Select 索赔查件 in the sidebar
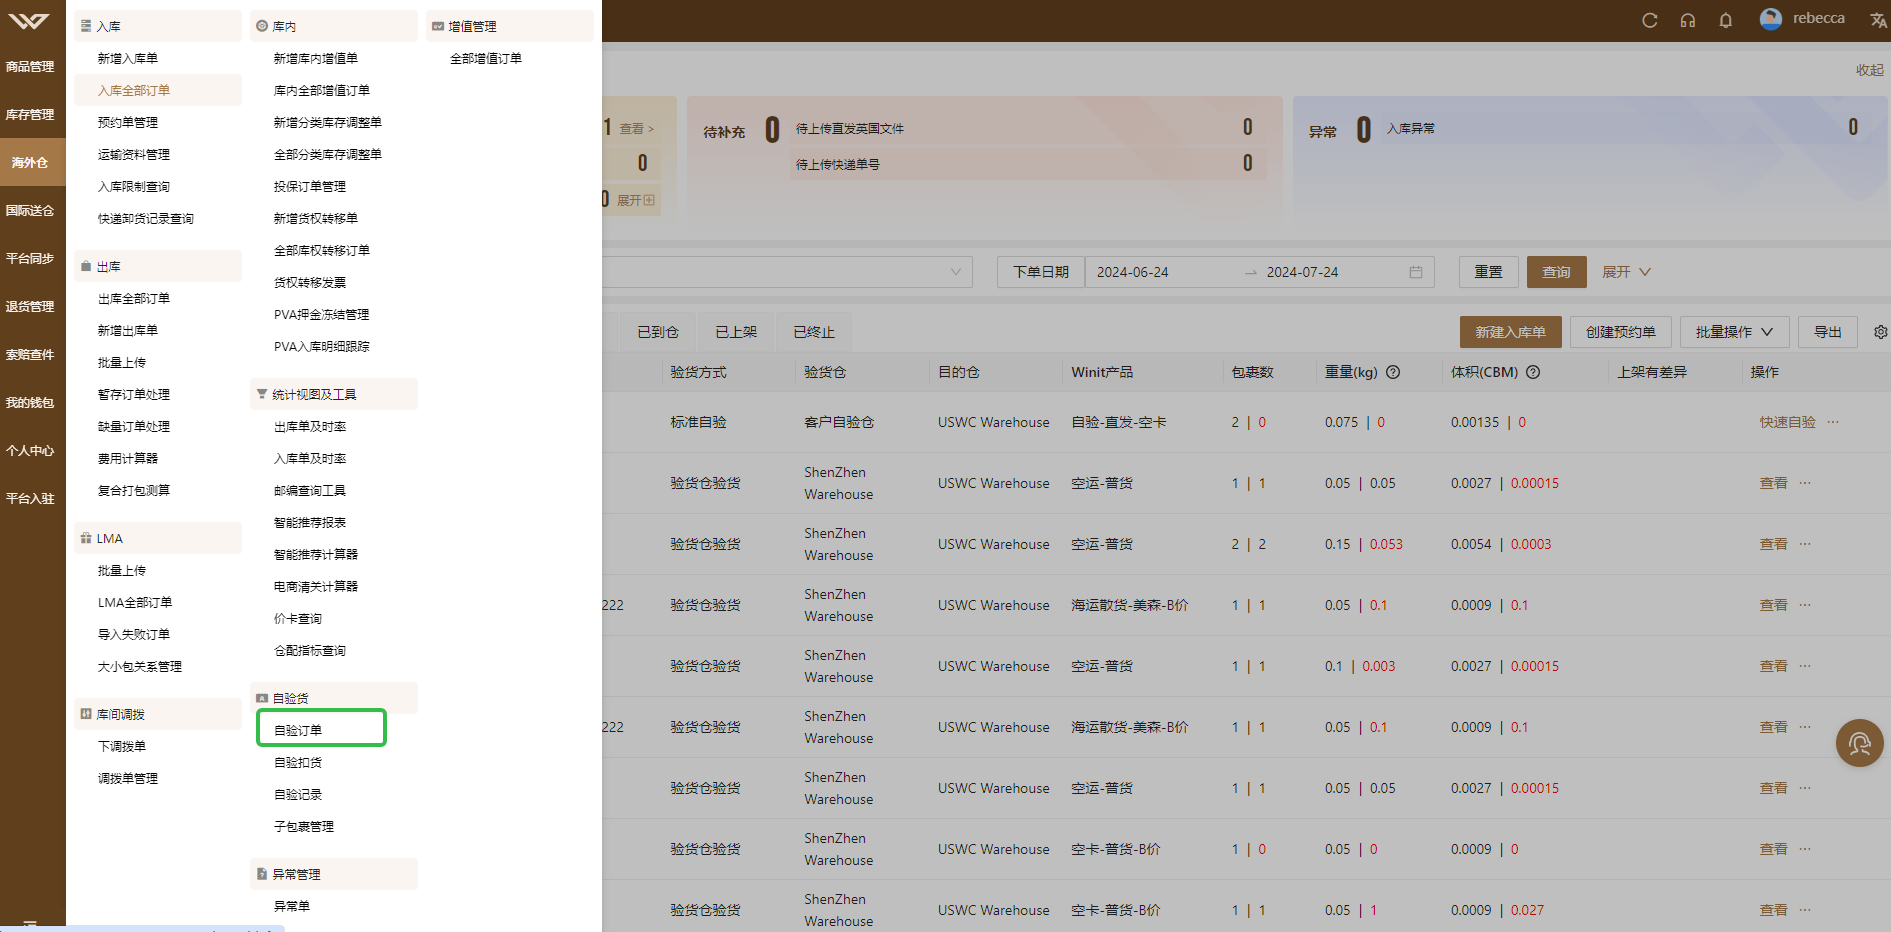Image resolution: width=1891 pixels, height=932 pixels. click(30, 355)
